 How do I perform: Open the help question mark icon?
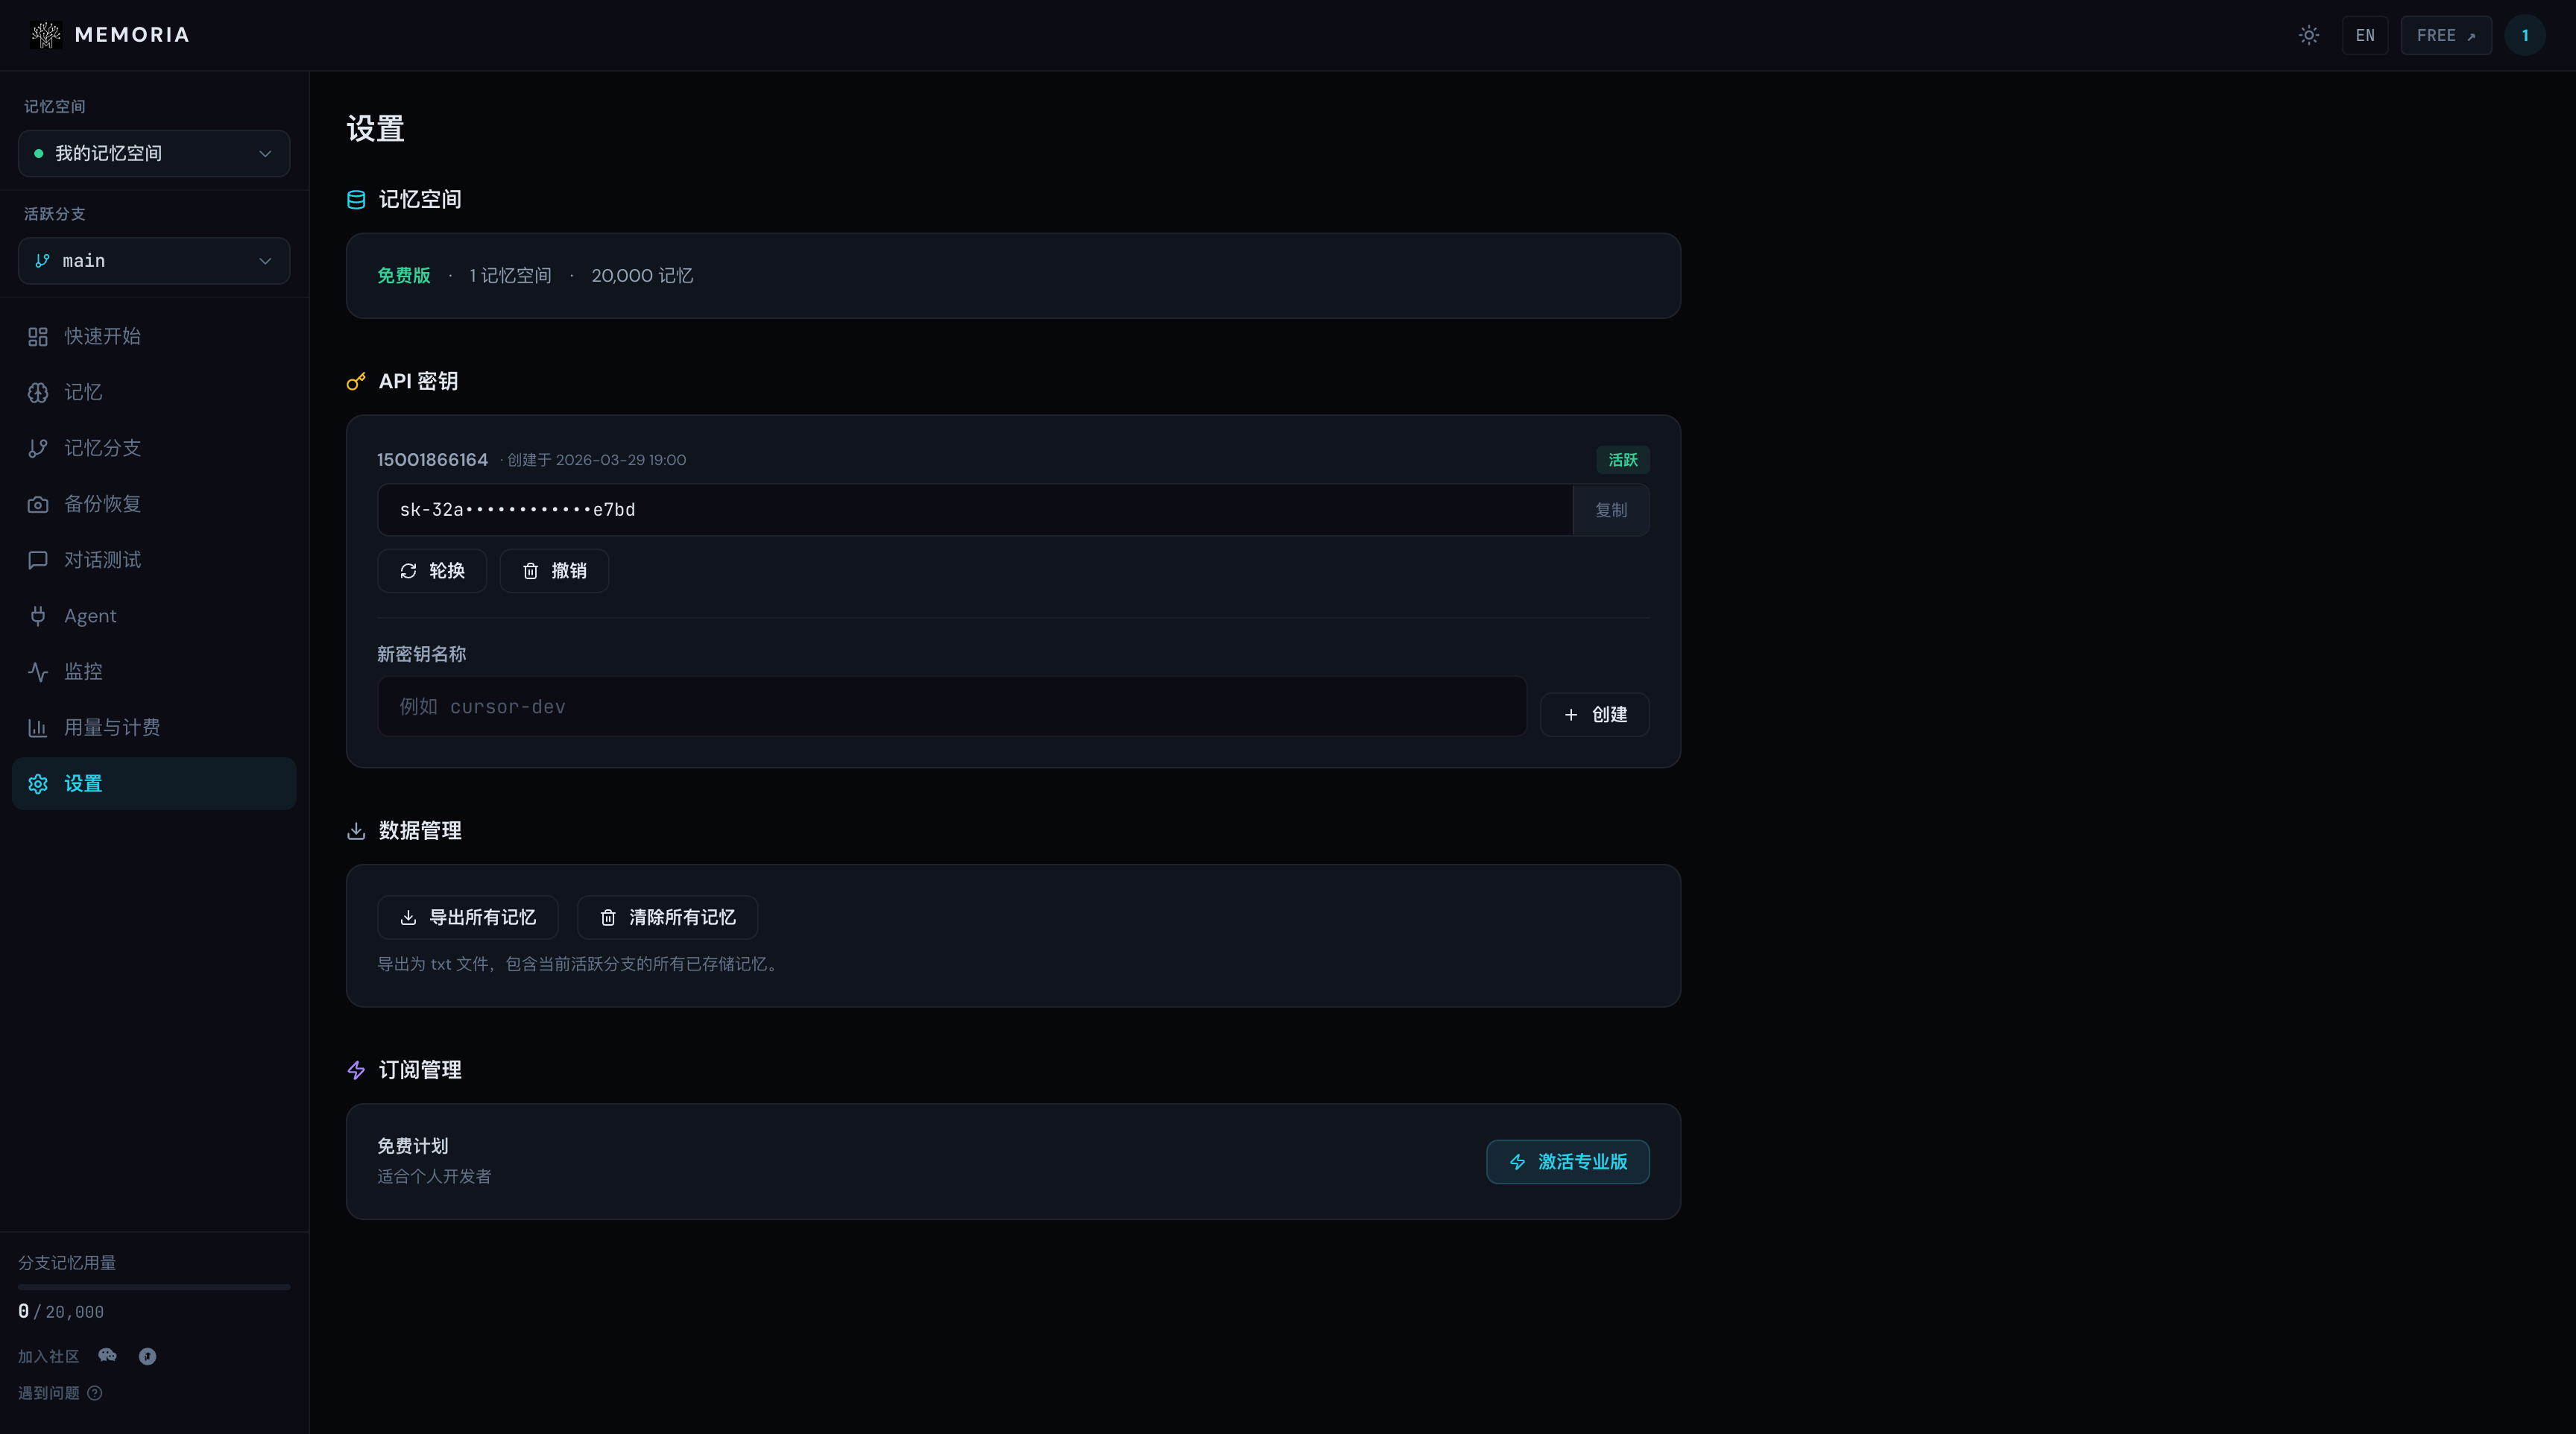pos(95,1393)
